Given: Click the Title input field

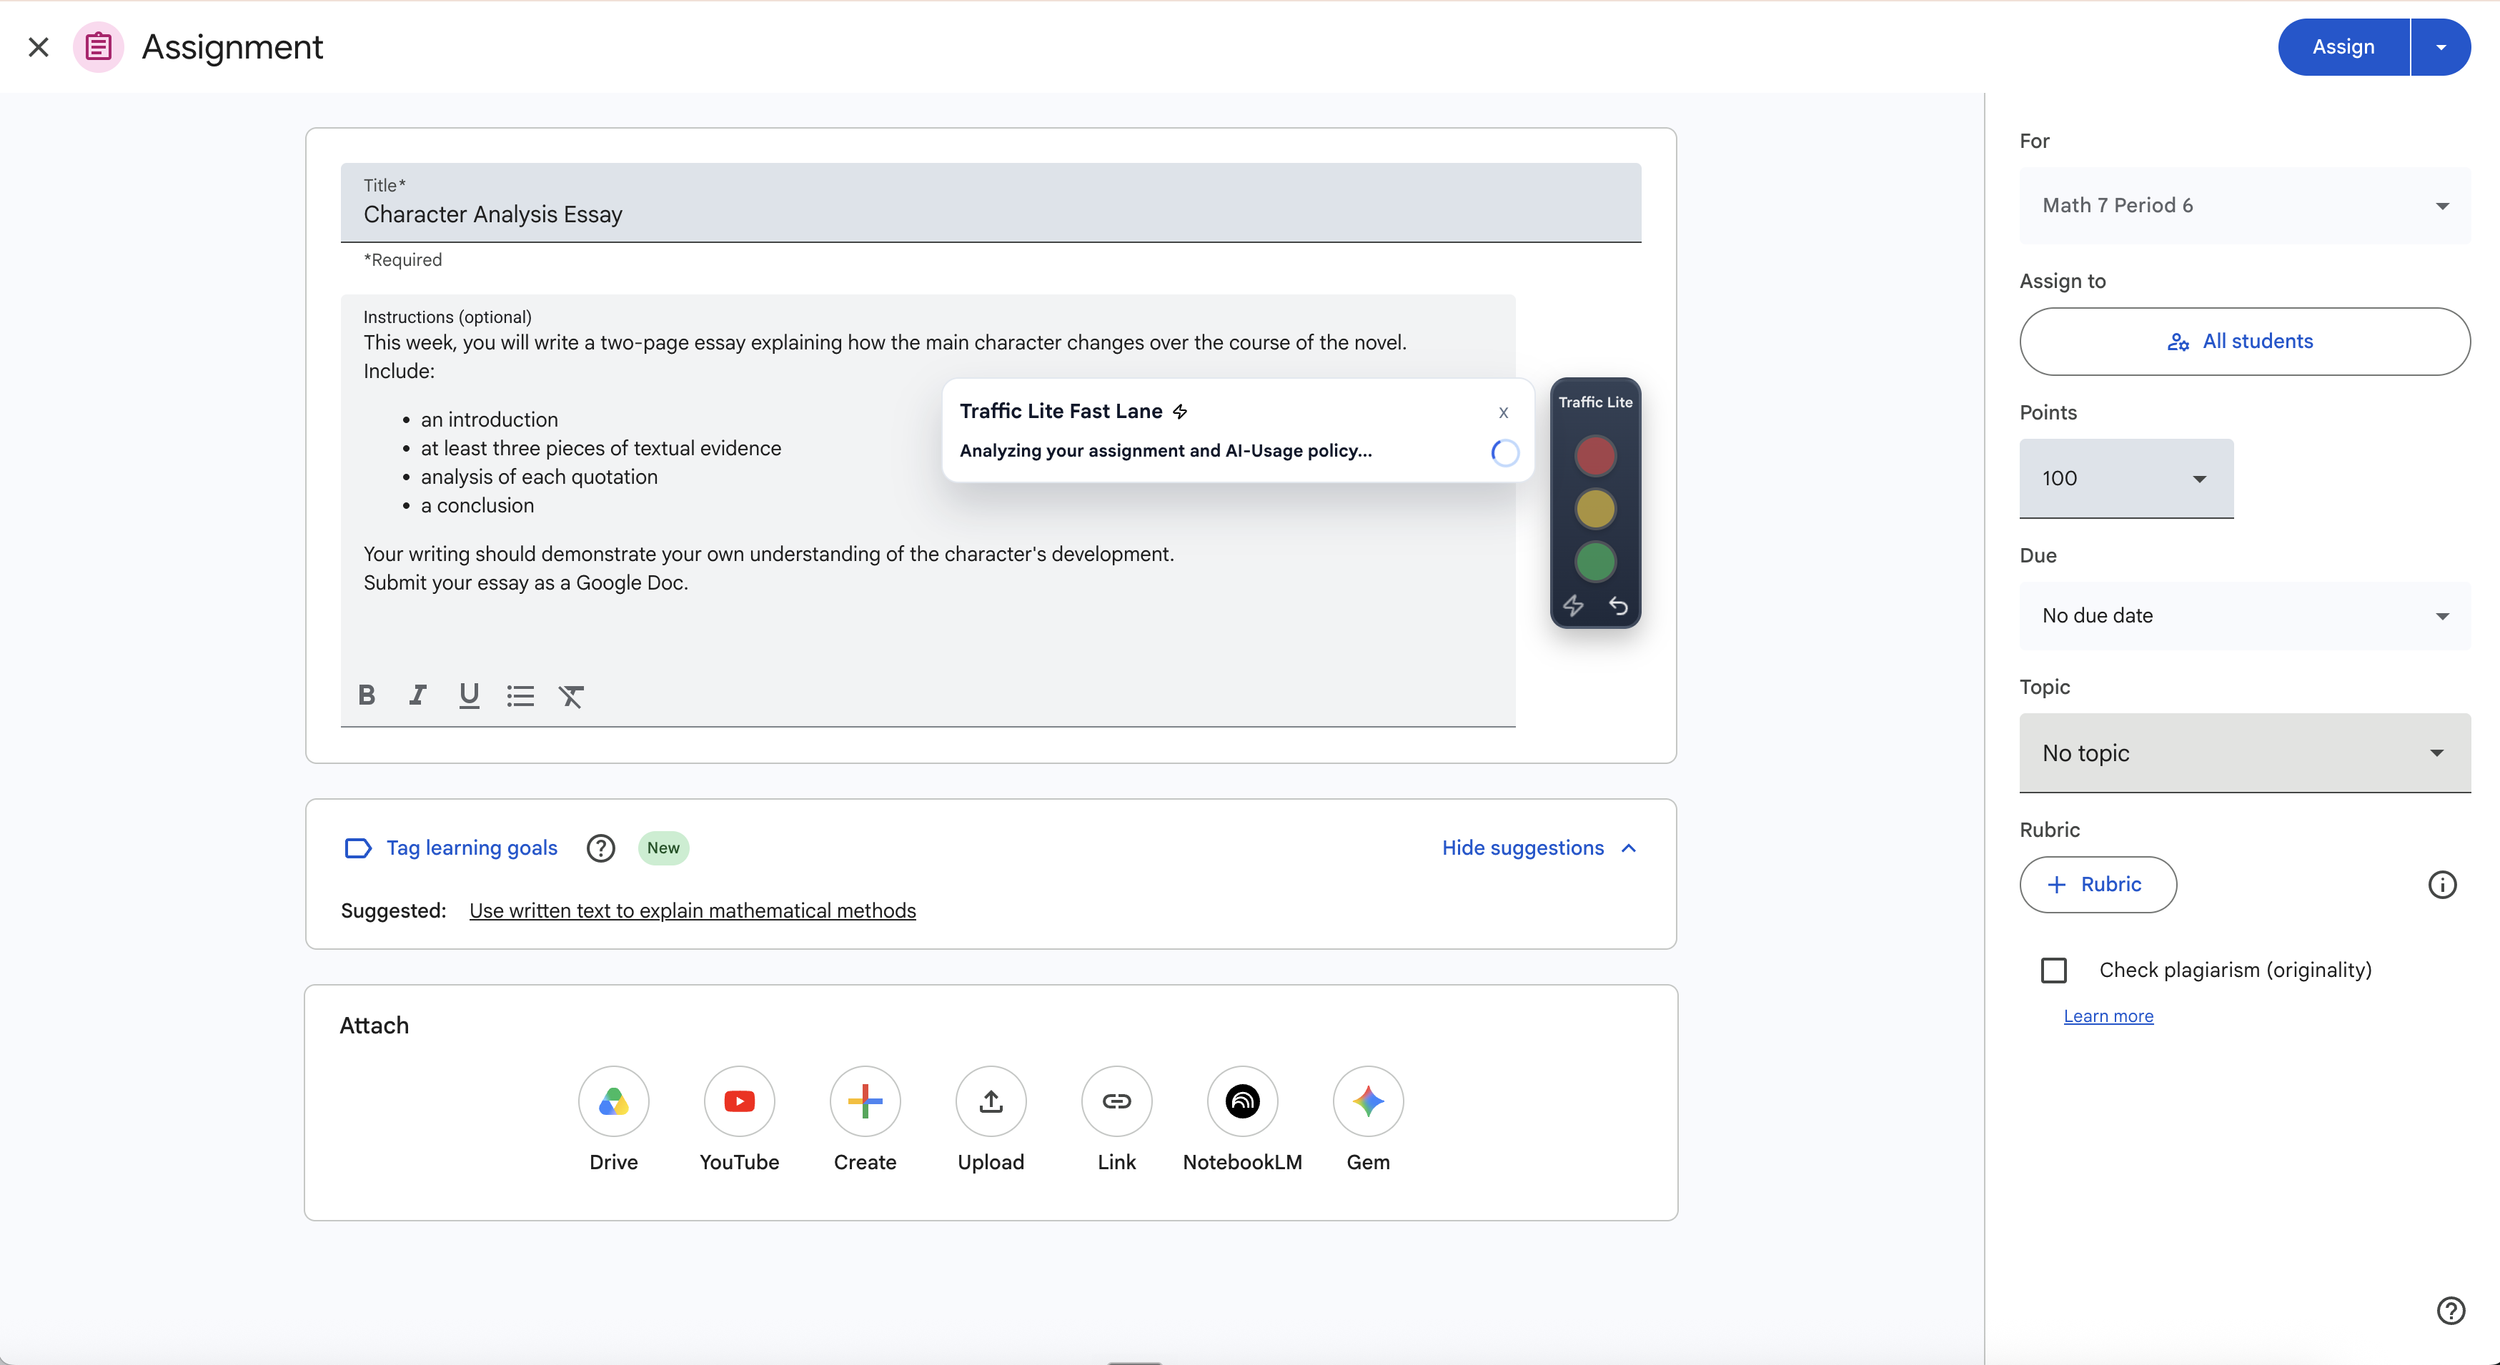Looking at the screenshot, I should point(990,203).
